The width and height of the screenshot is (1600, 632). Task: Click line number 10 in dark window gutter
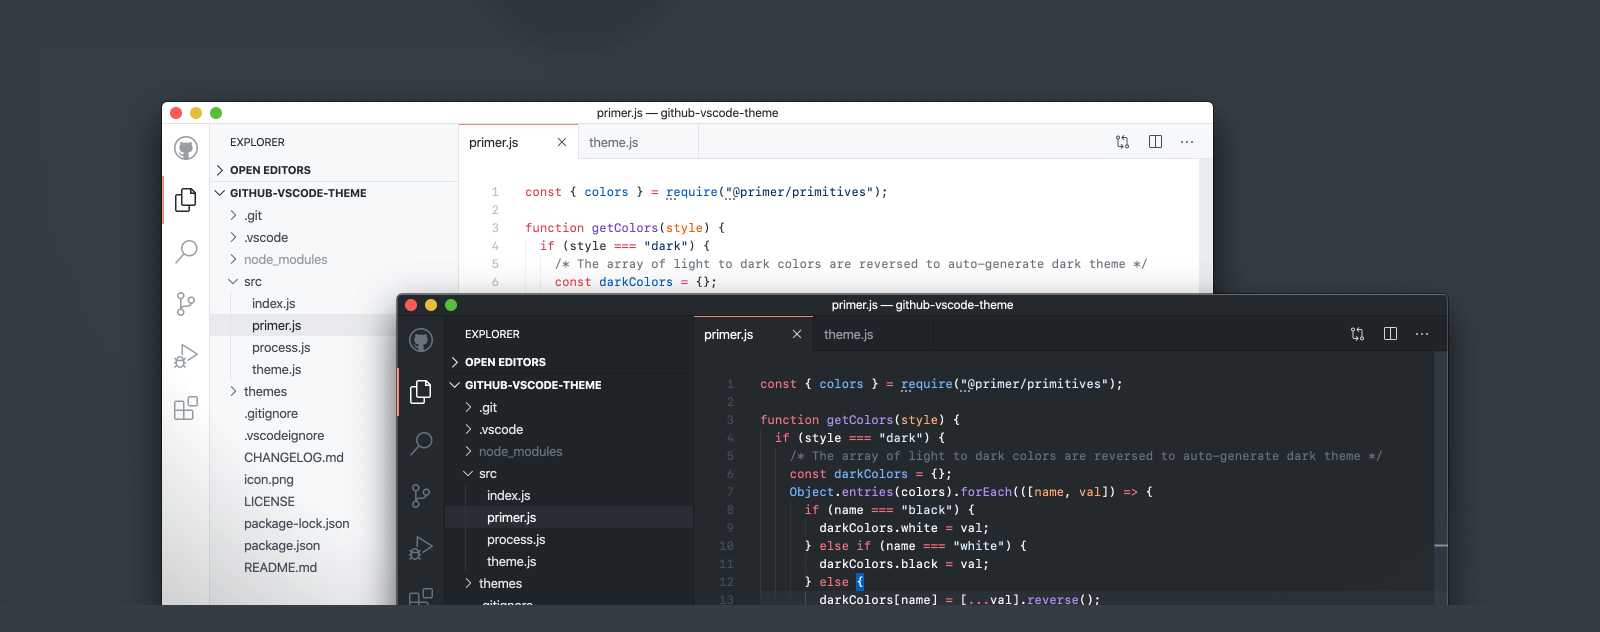coord(727,546)
